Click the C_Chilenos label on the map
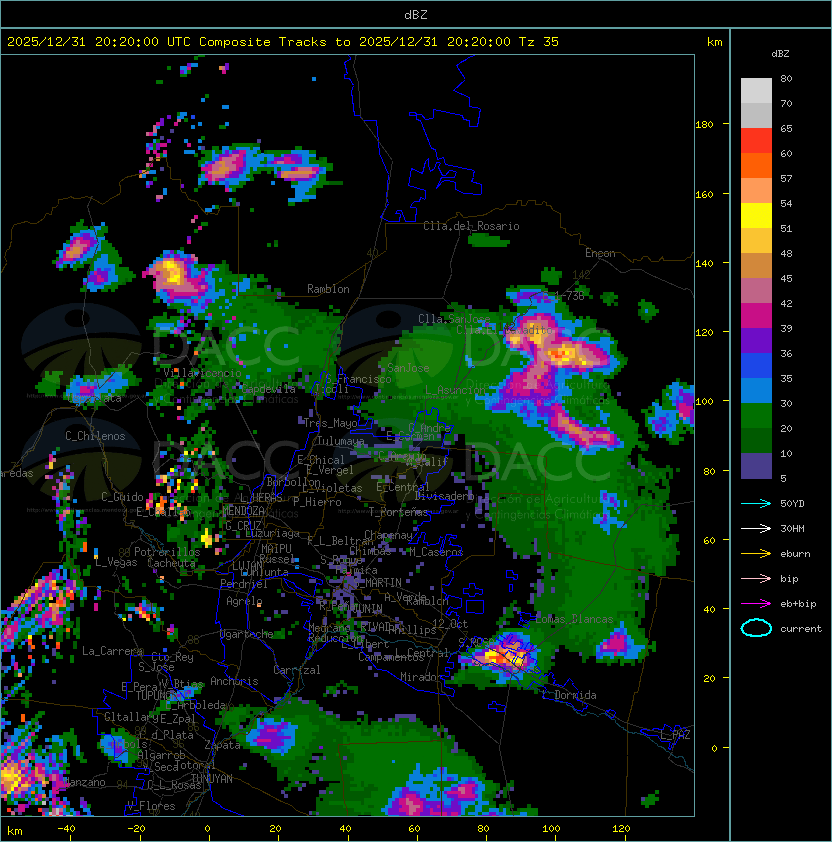 tap(95, 436)
